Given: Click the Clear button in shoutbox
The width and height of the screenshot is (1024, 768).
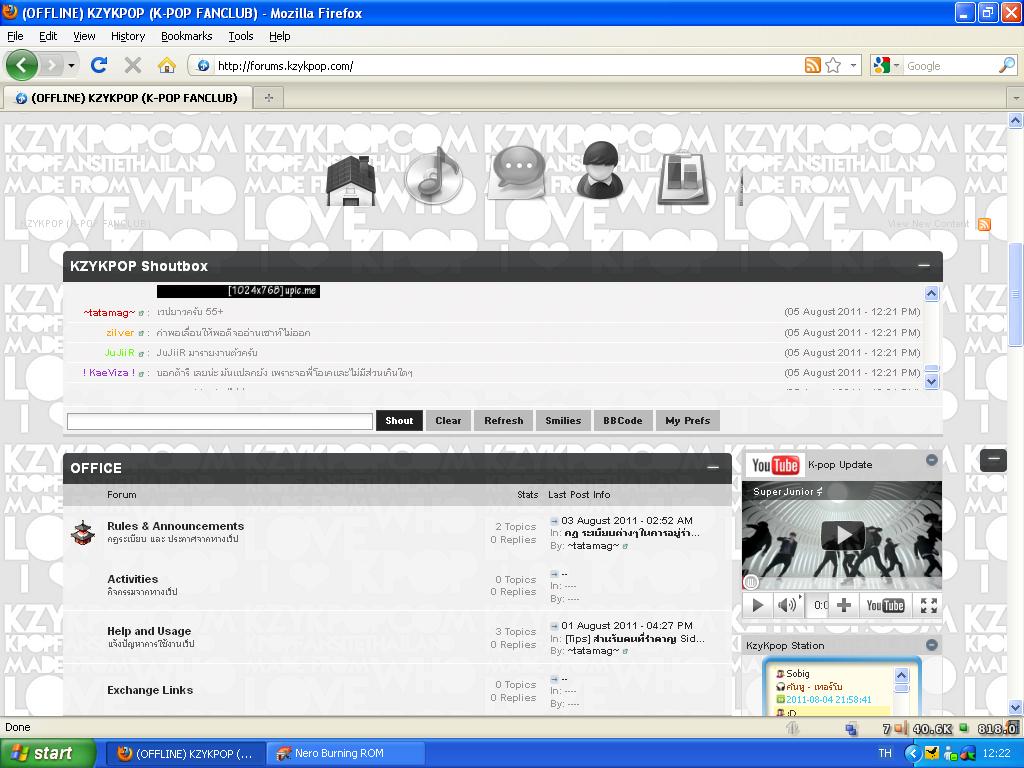Looking at the screenshot, I should pyautogui.click(x=448, y=421).
